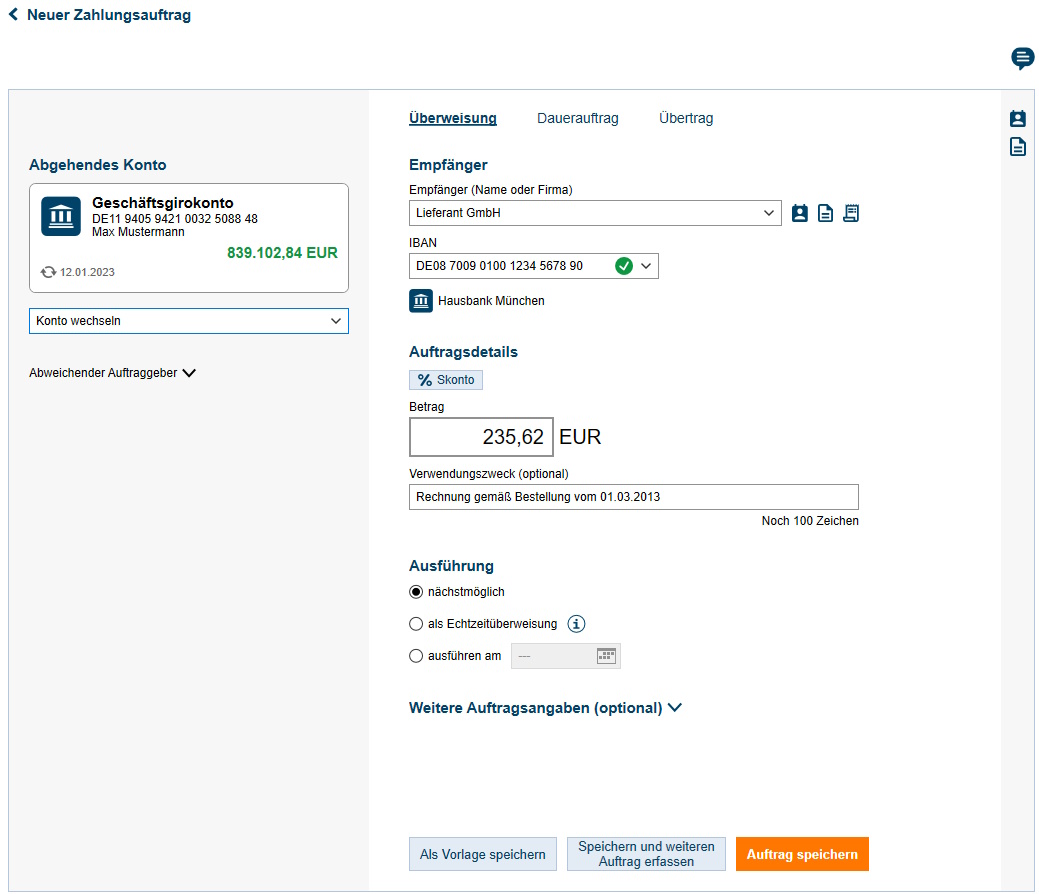Click the Betrag amount input field
This screenshot has height=894, width=1039.
pyautogui.click(x=481, y=437)
